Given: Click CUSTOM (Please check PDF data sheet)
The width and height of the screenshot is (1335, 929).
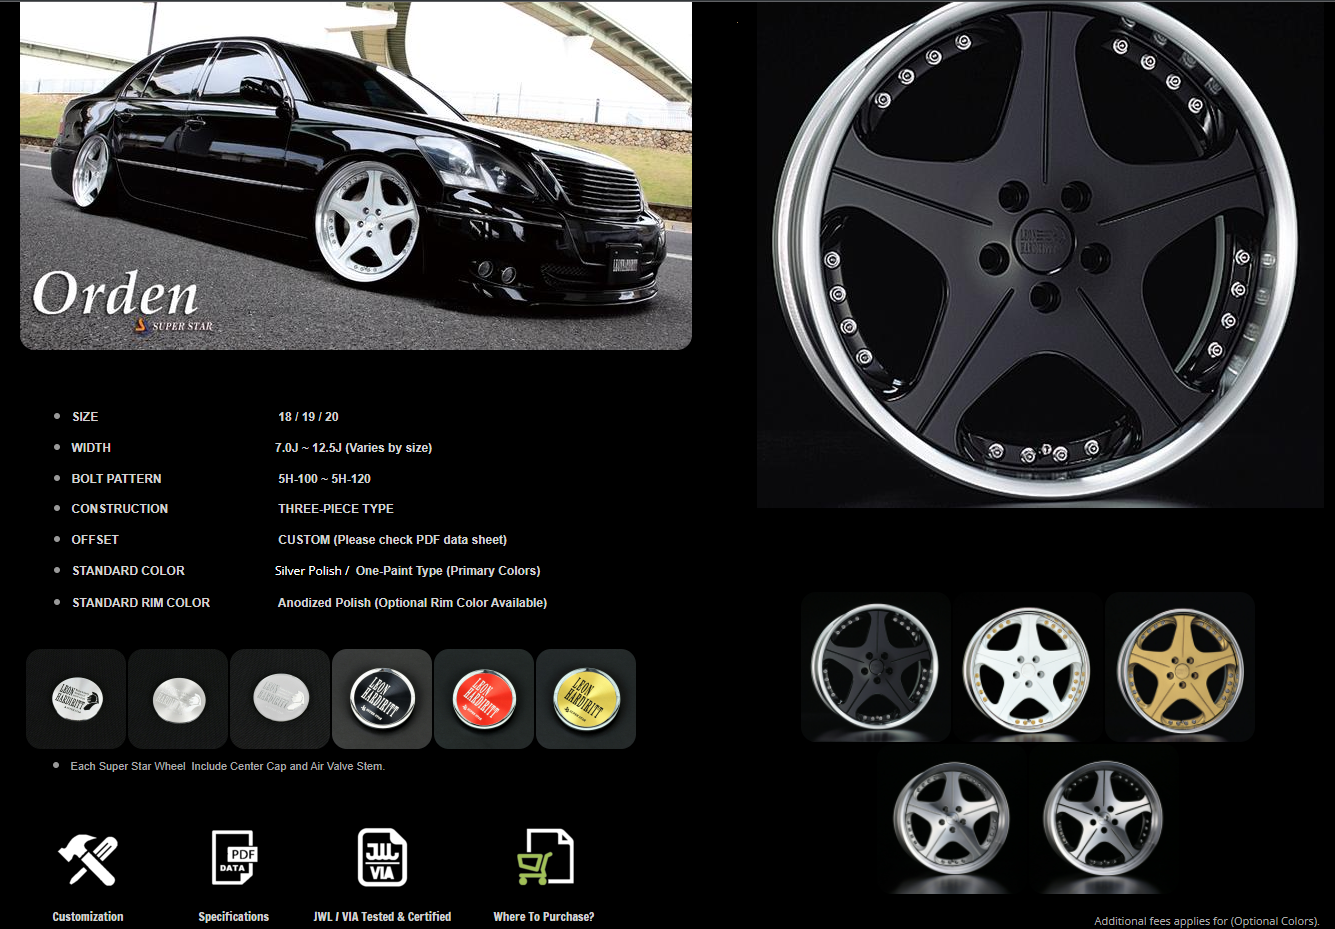Looking at the screenshot, I should pos(392,540).
